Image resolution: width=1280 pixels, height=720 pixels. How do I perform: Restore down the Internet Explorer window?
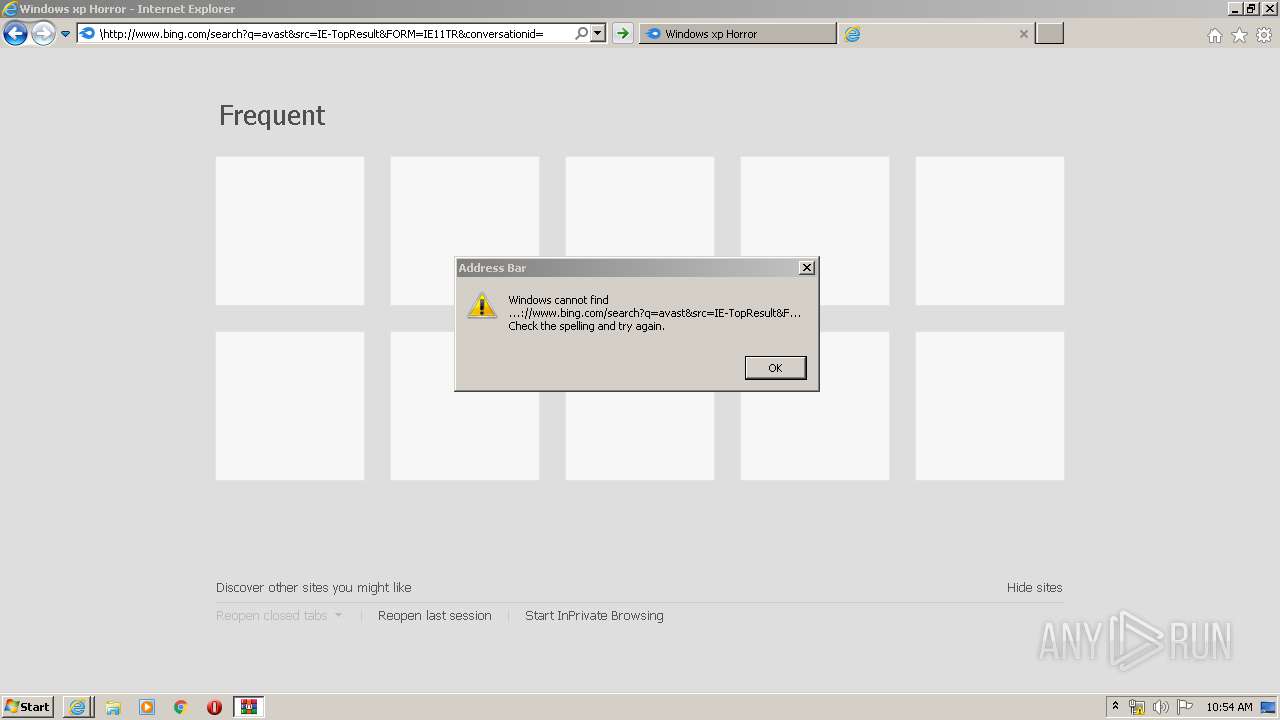[x=1251, y=8]
